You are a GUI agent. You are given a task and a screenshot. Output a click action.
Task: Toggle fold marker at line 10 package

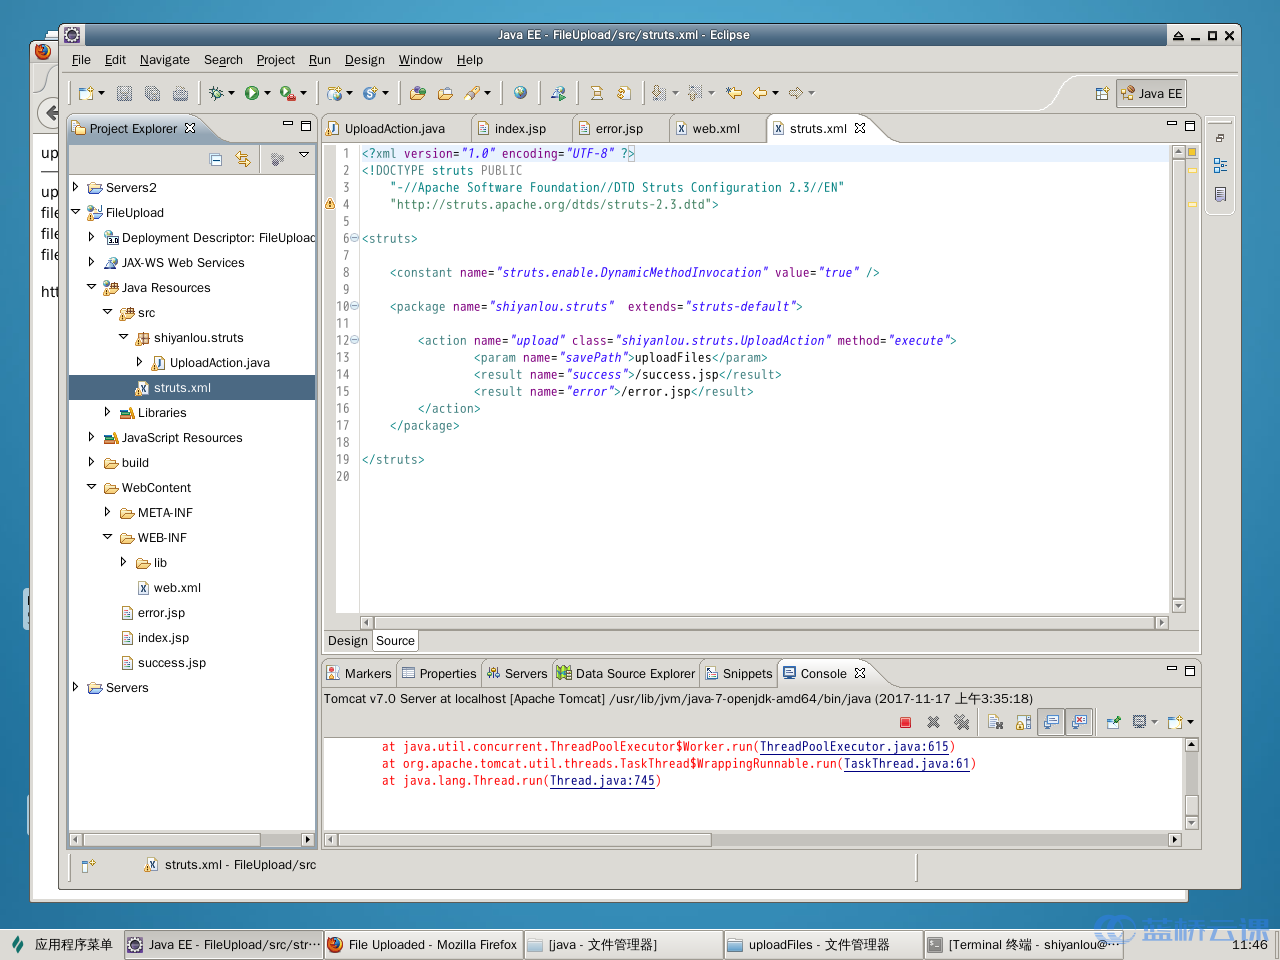(354, 306)
